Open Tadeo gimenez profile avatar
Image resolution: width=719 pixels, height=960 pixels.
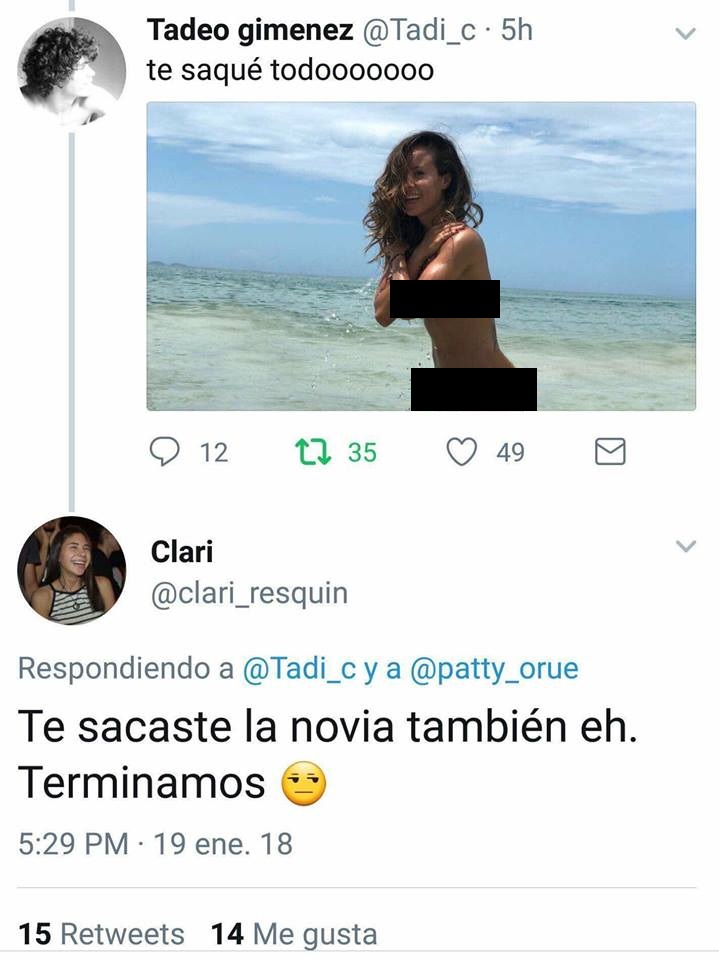click(x=71, y=71)
